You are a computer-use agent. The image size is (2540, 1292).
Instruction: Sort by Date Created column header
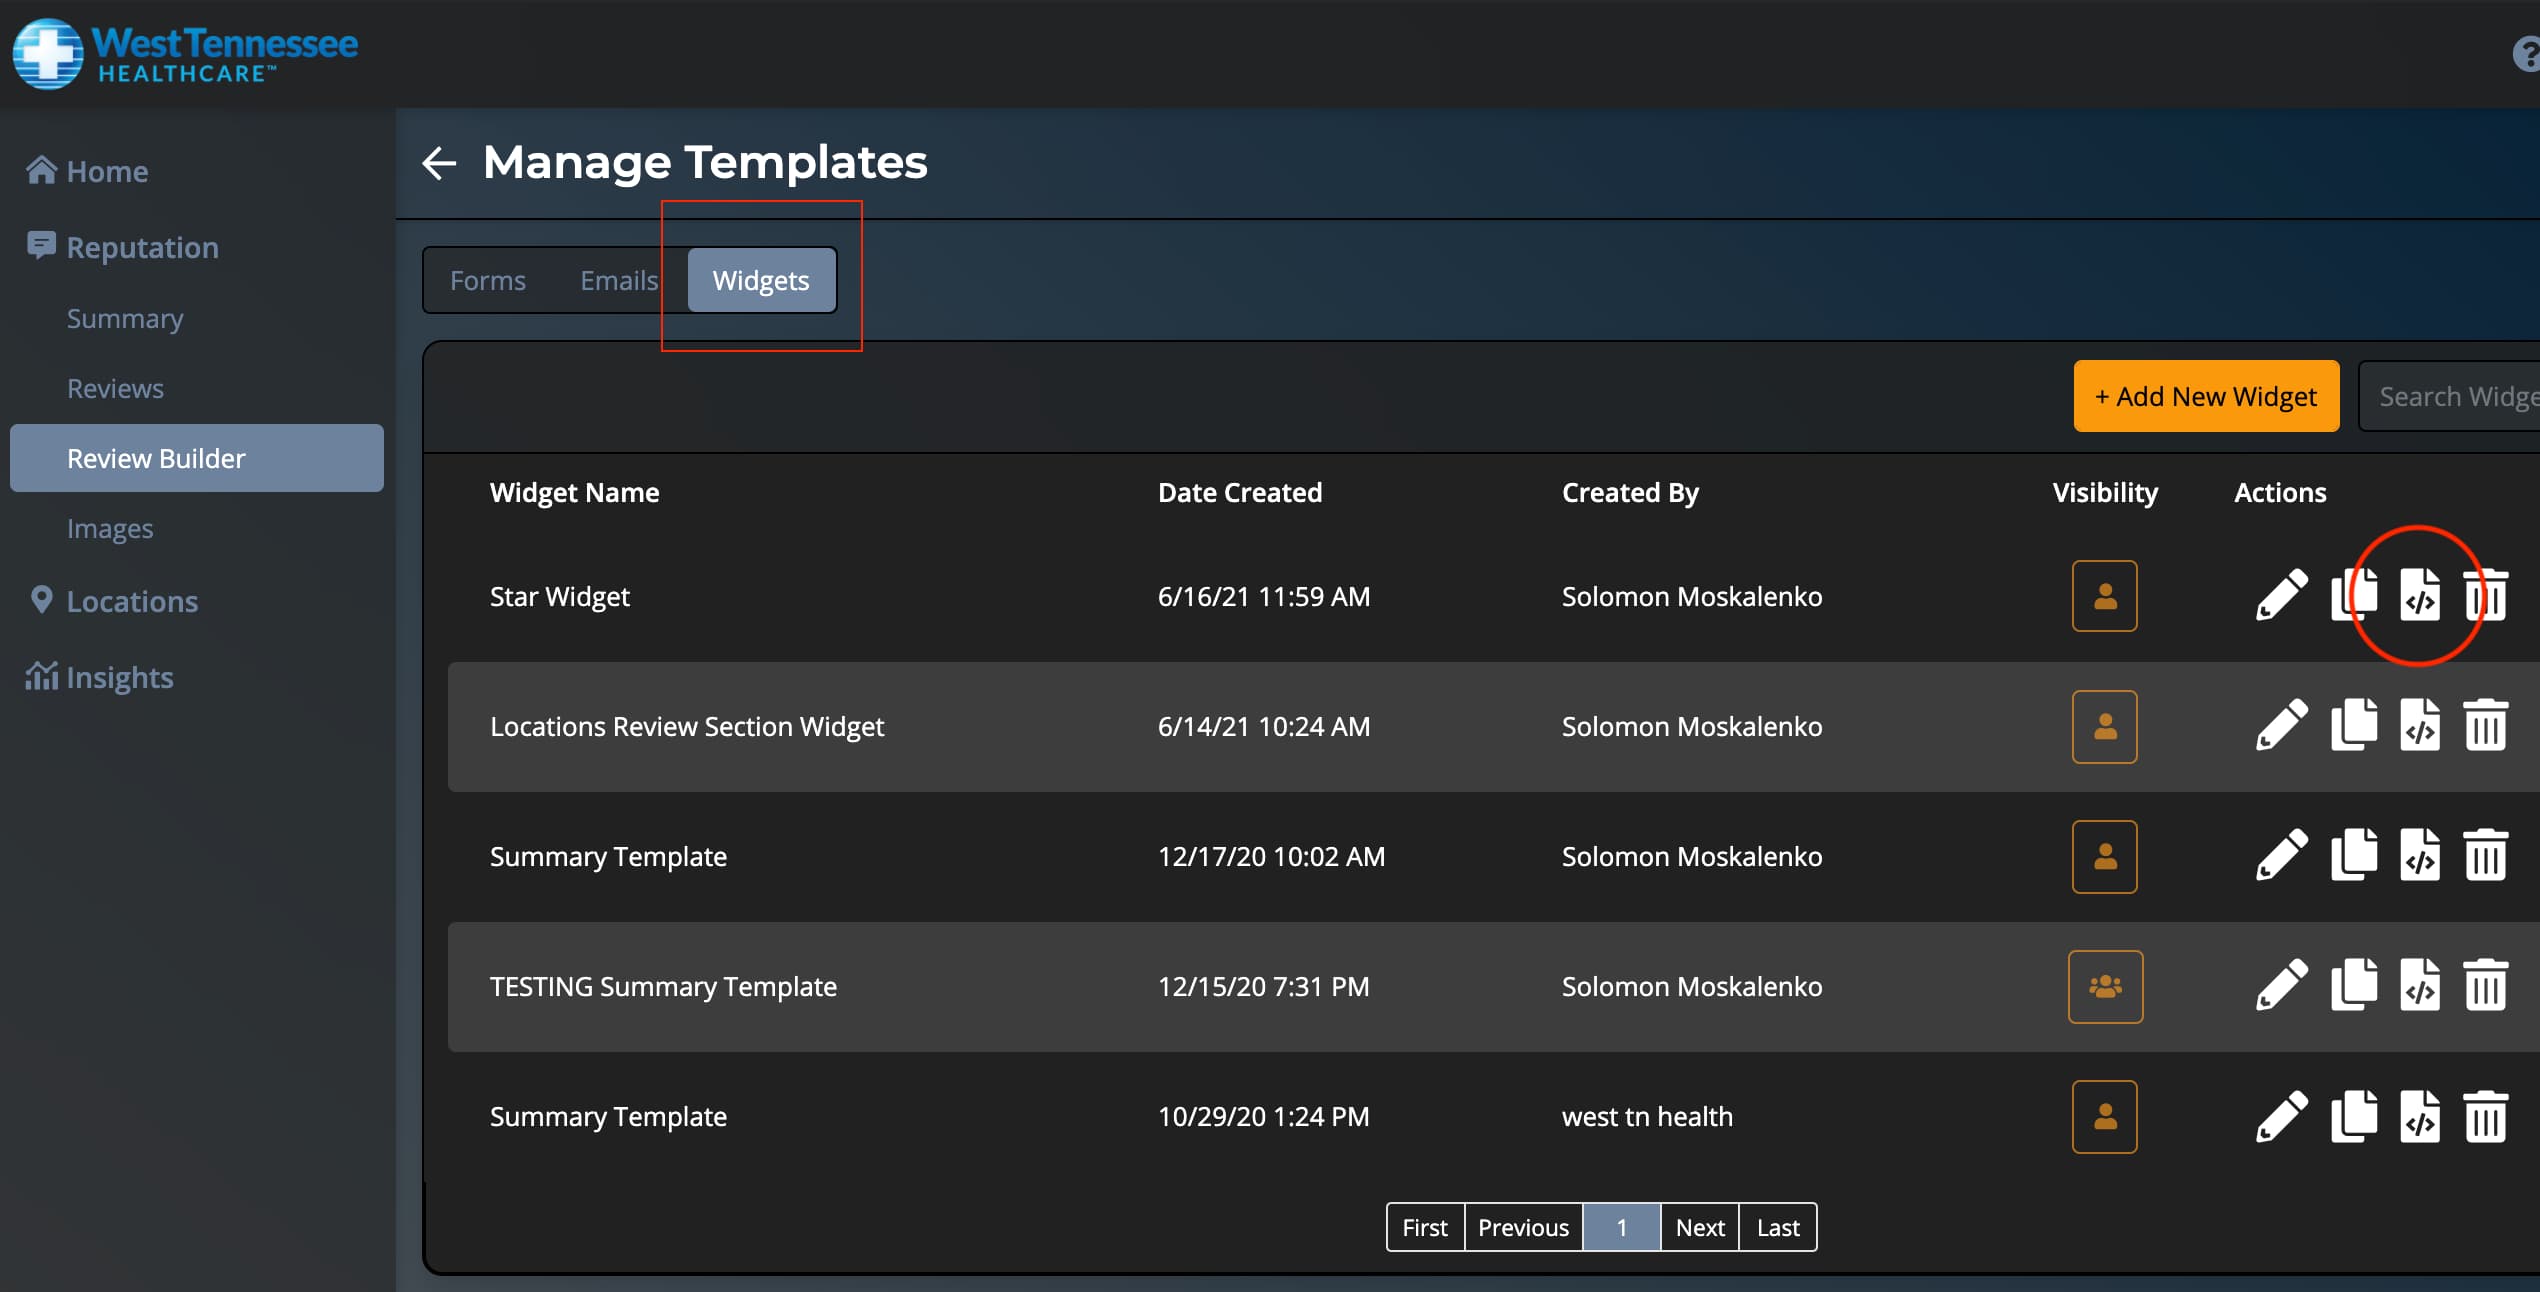(1240, 492)
